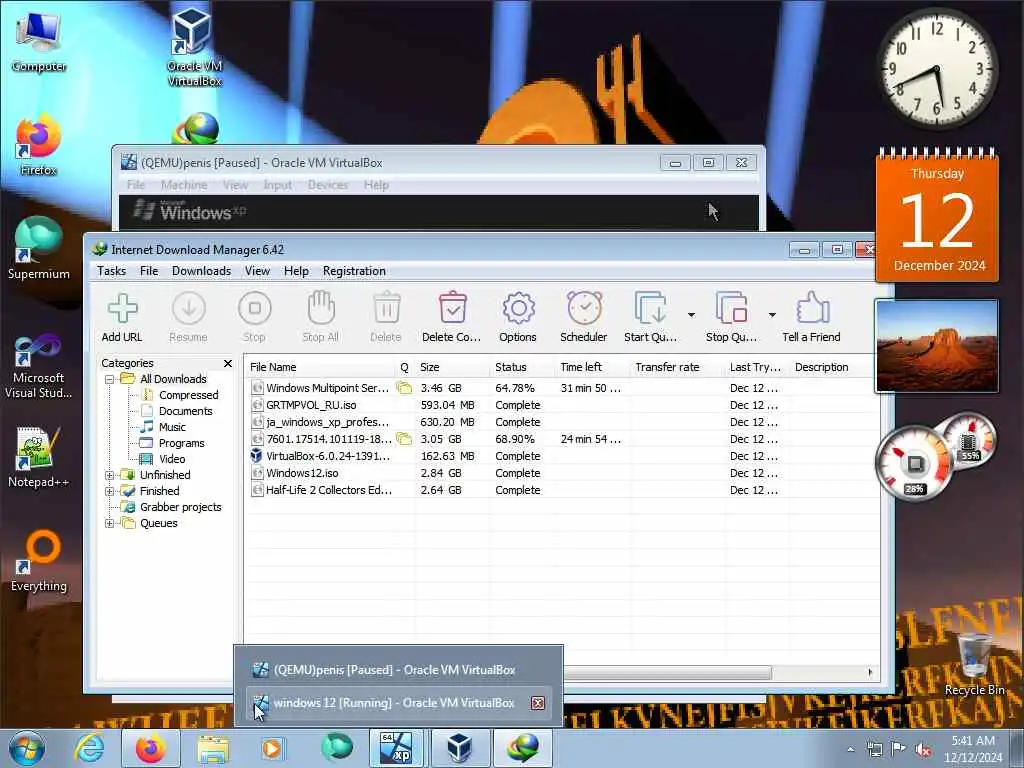1024x768 pixels.
Task: Click the Delete Completed toolbar icon
Action: (452, 317)
